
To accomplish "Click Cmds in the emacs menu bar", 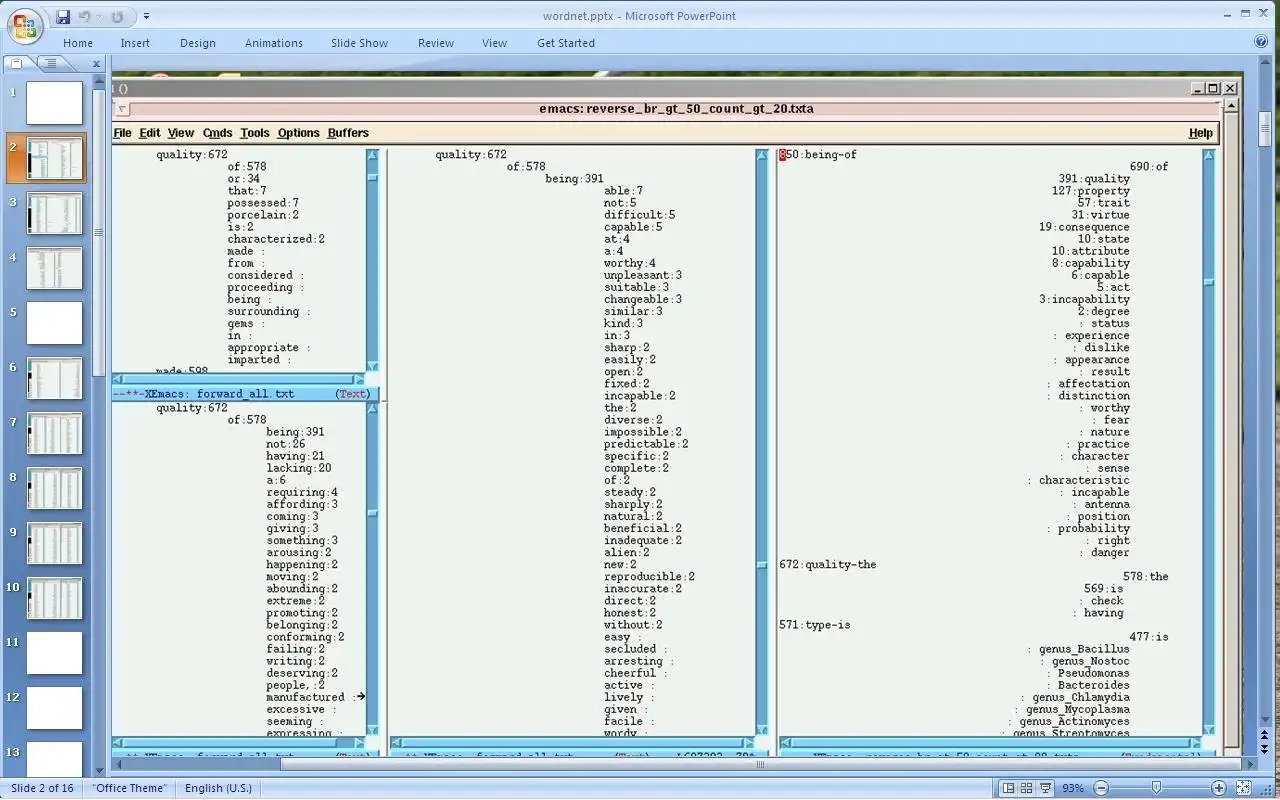I will (x=217, y=133).
